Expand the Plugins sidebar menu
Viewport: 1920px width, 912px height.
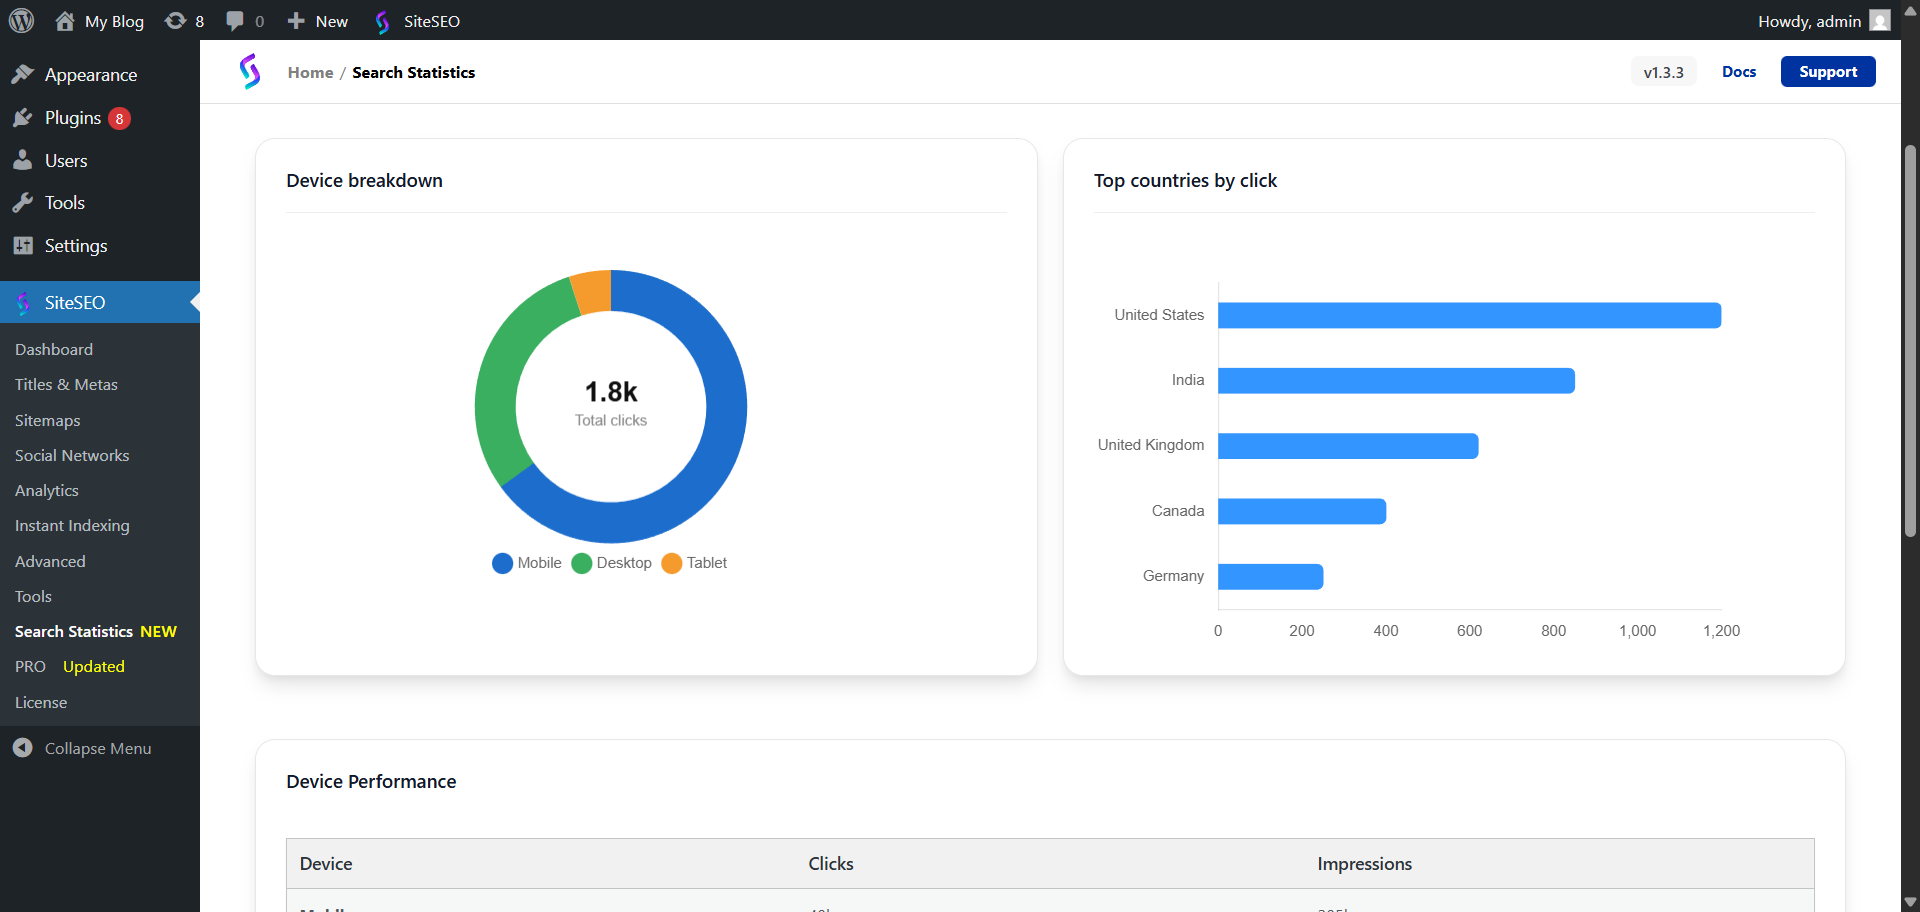click(72, 118)
